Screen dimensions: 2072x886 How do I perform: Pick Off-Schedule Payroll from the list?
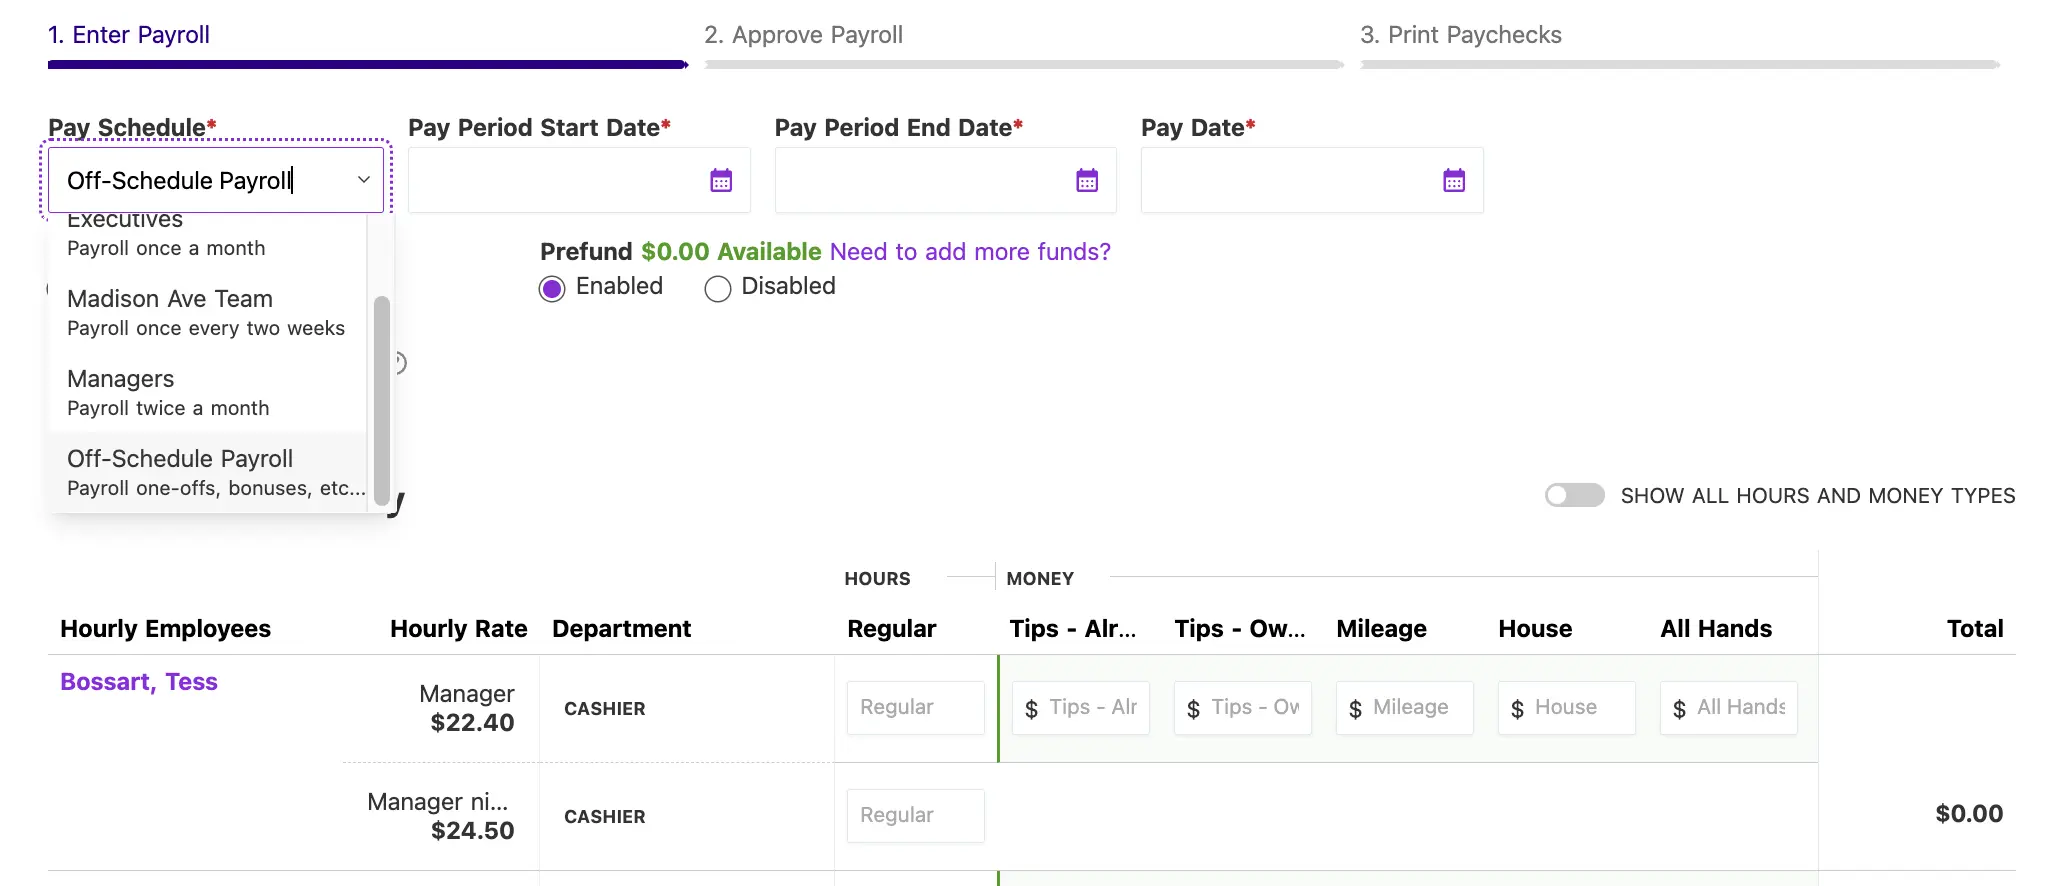[206, 472]
